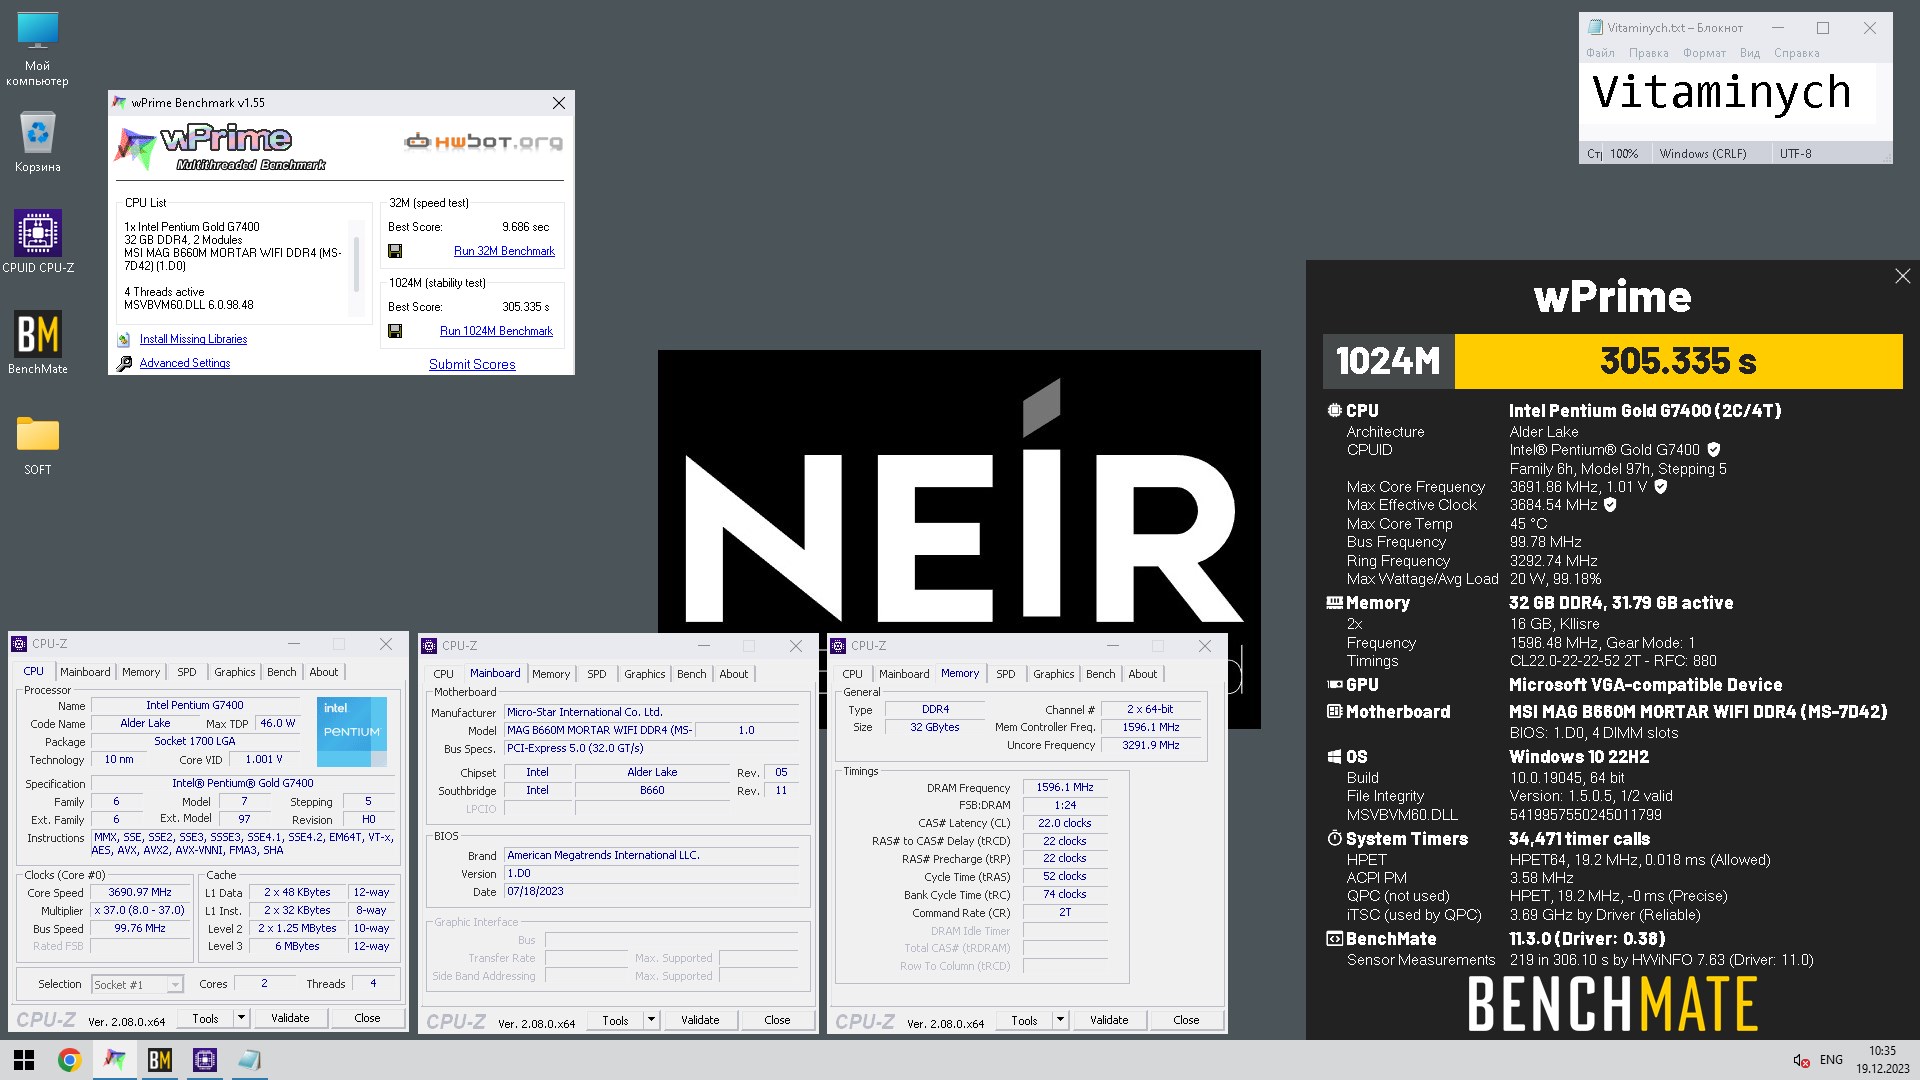This screenshot has width=1920, height=1080.
Task: Click the DRAM Frequency 1596.1 MHz value
Action: click(x=1065, y=788)
